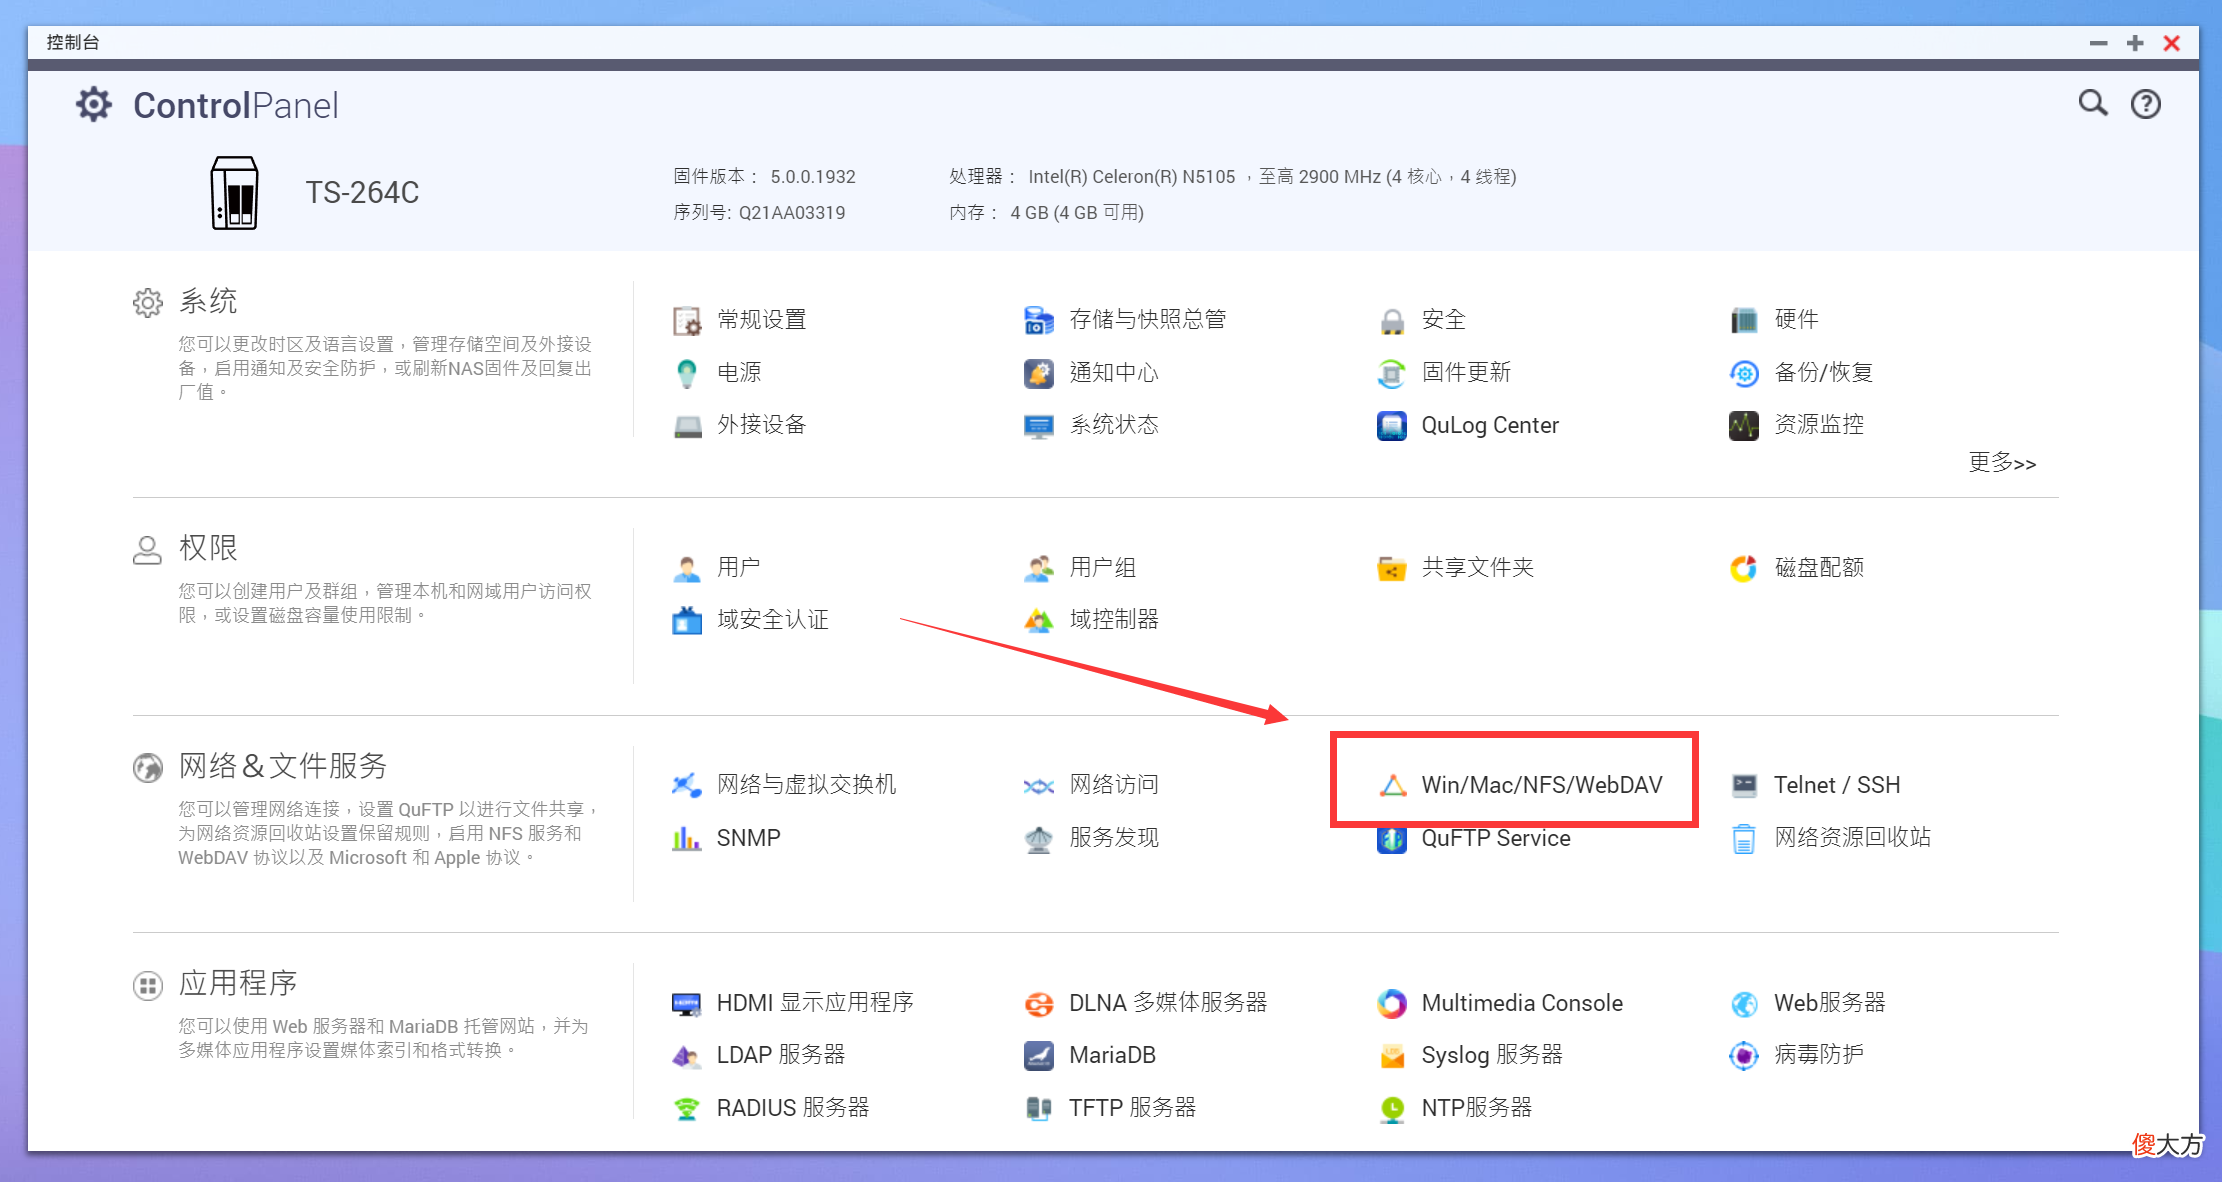Open NTP服务器 icon
The height and width of the screenshot is (1182, 2222).
(1392, 1109)
